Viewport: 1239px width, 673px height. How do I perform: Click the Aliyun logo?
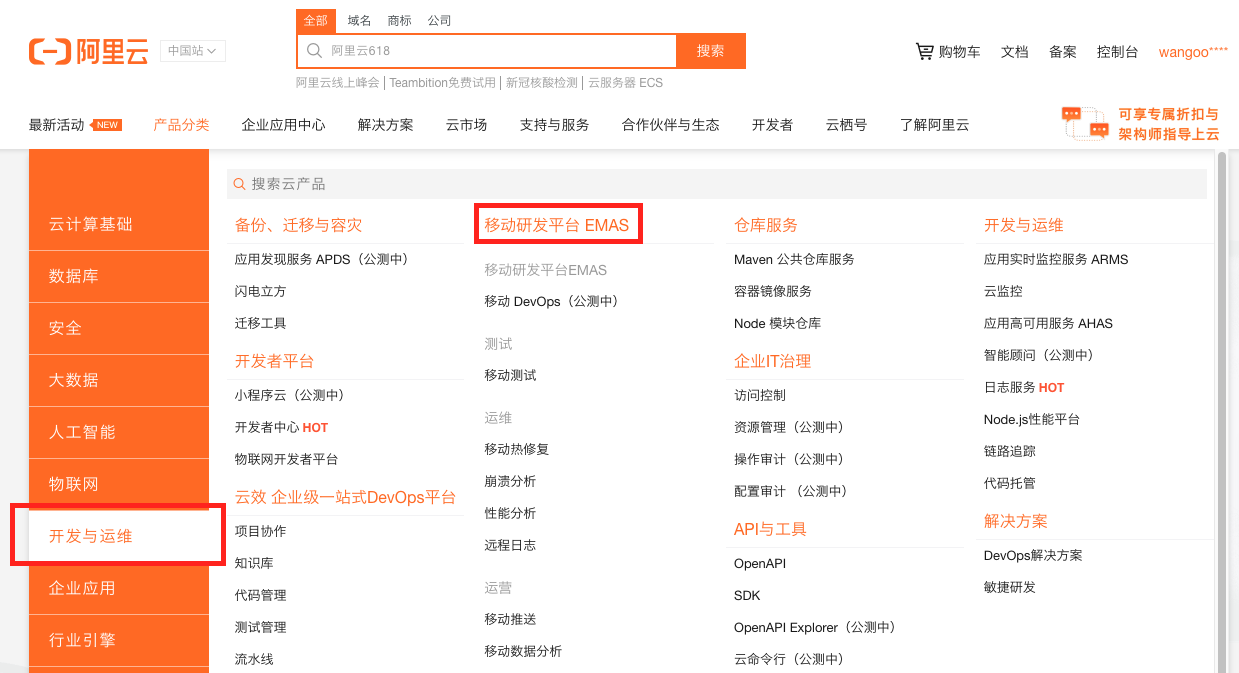(x=88, y=51)
